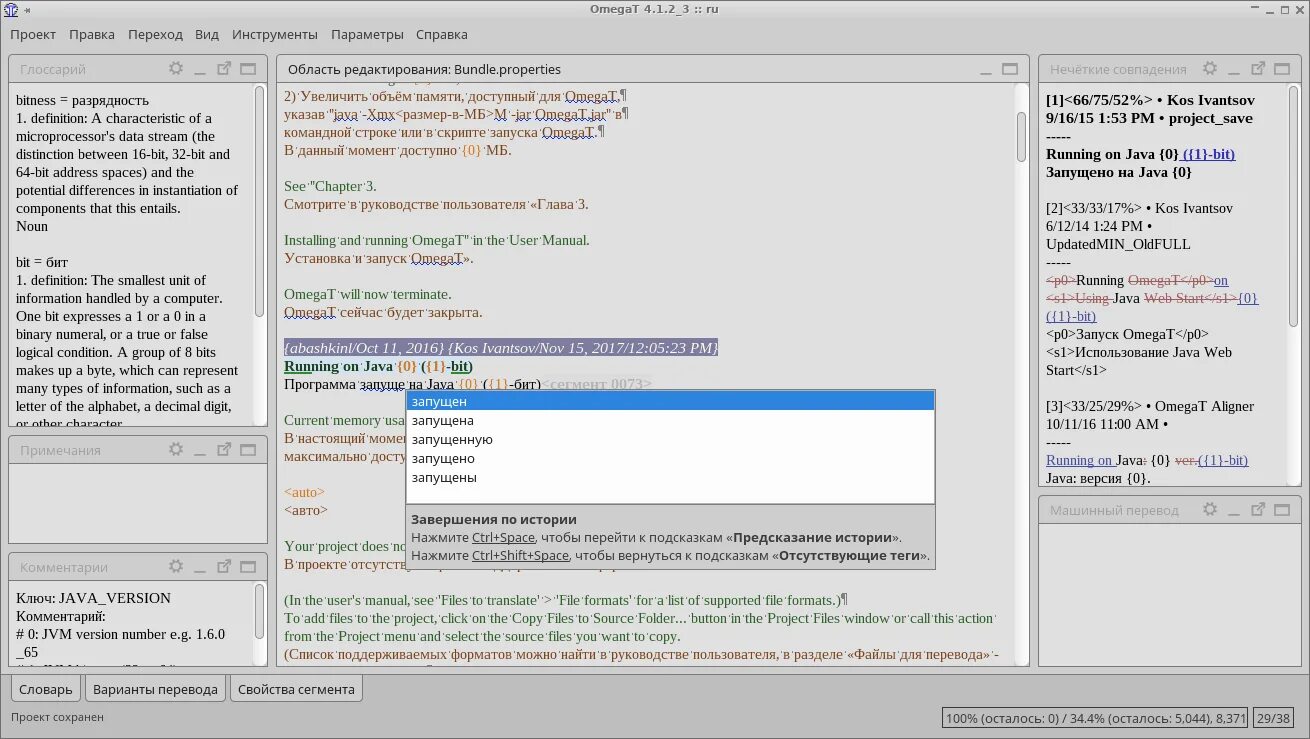This screenshot has width=1310, height=739.
Task: Click the OmegaT application icon in the title bar
Action: [11, 9]
